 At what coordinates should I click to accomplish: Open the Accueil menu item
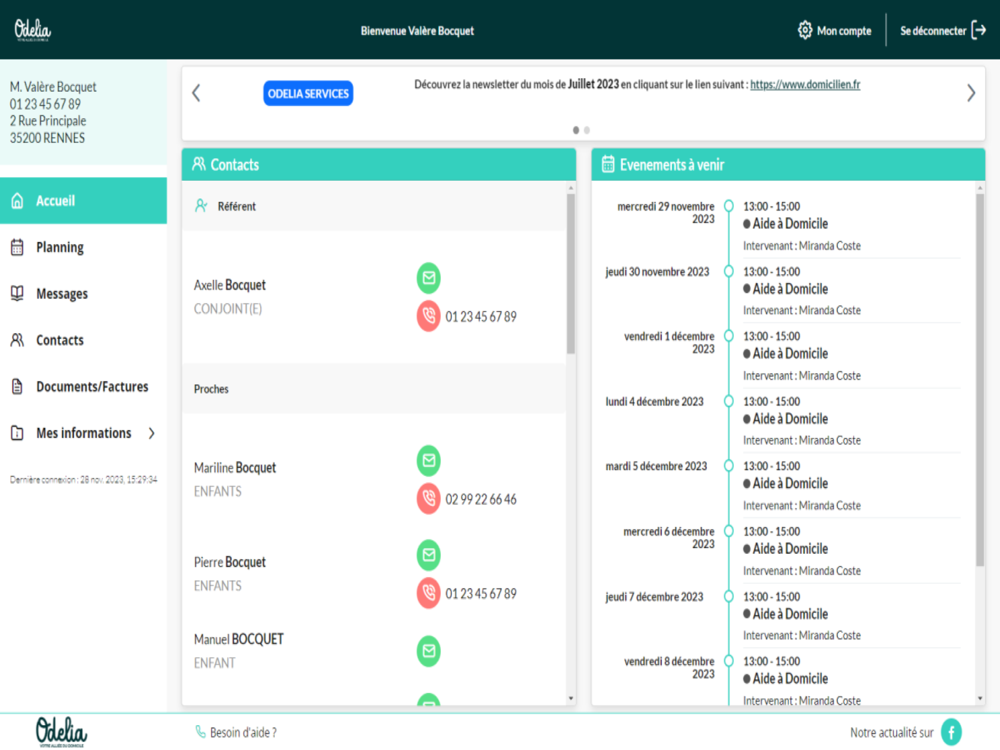(84, 201)
